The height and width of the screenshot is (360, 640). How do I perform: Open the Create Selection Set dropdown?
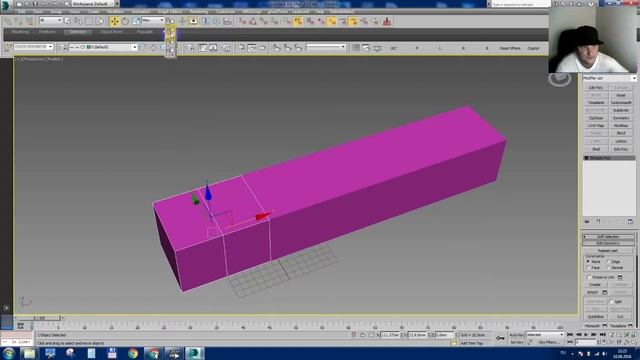point(33,47)
